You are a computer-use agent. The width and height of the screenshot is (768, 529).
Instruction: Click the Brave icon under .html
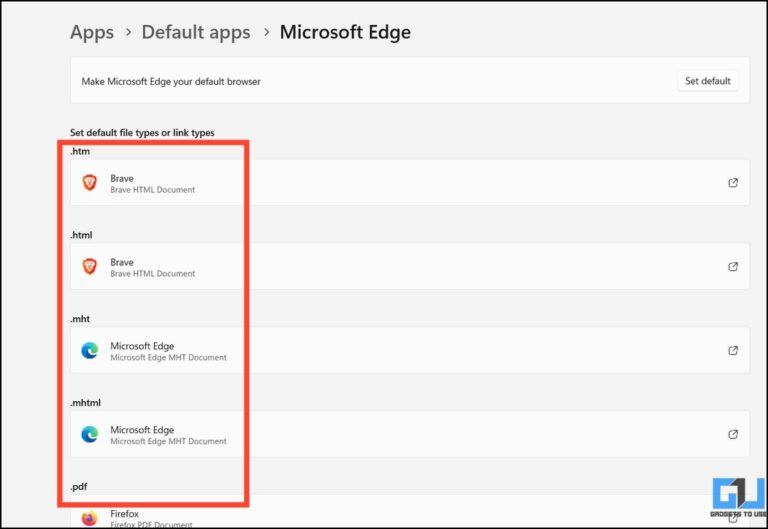[90, 267]
